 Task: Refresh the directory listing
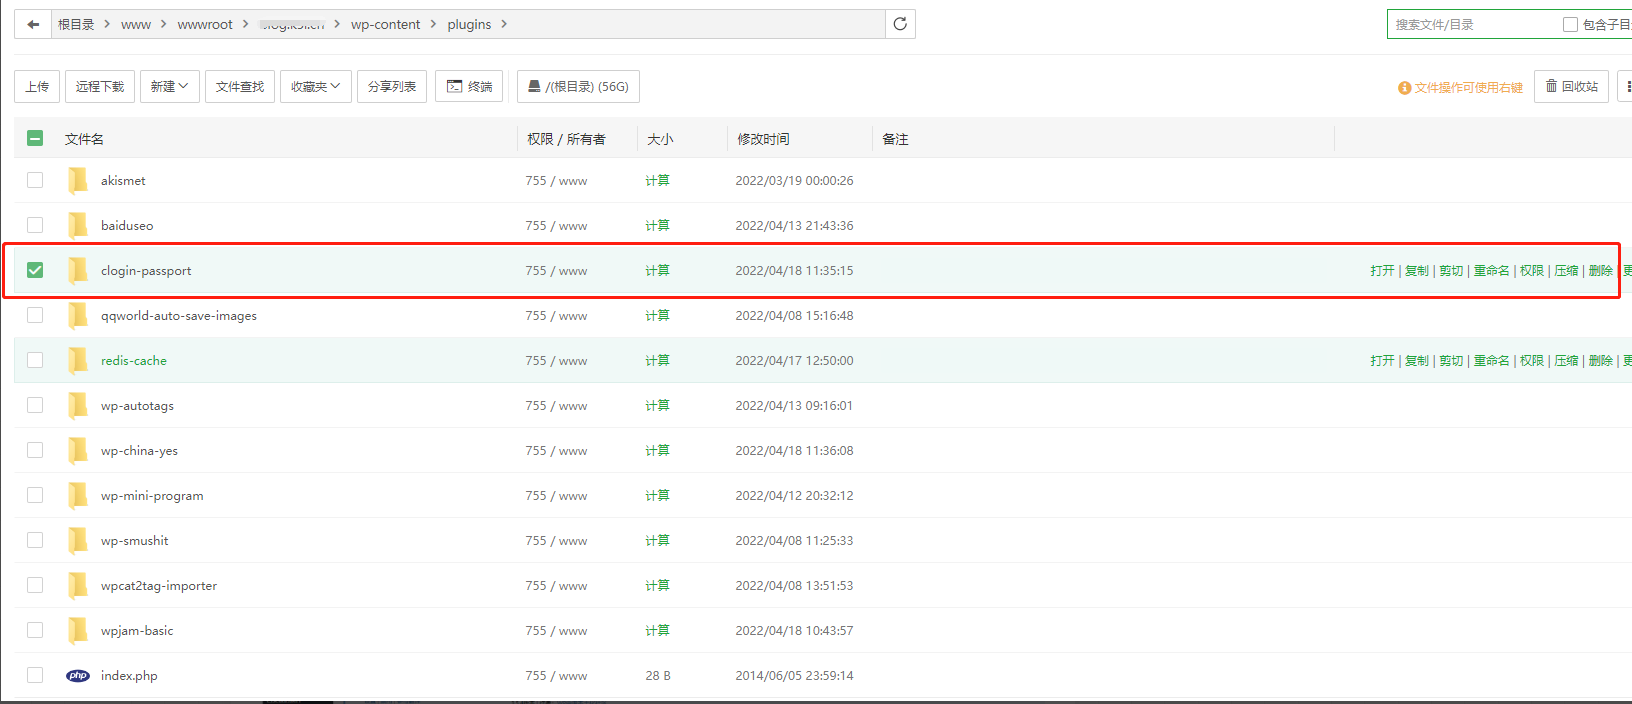[900, 24]
